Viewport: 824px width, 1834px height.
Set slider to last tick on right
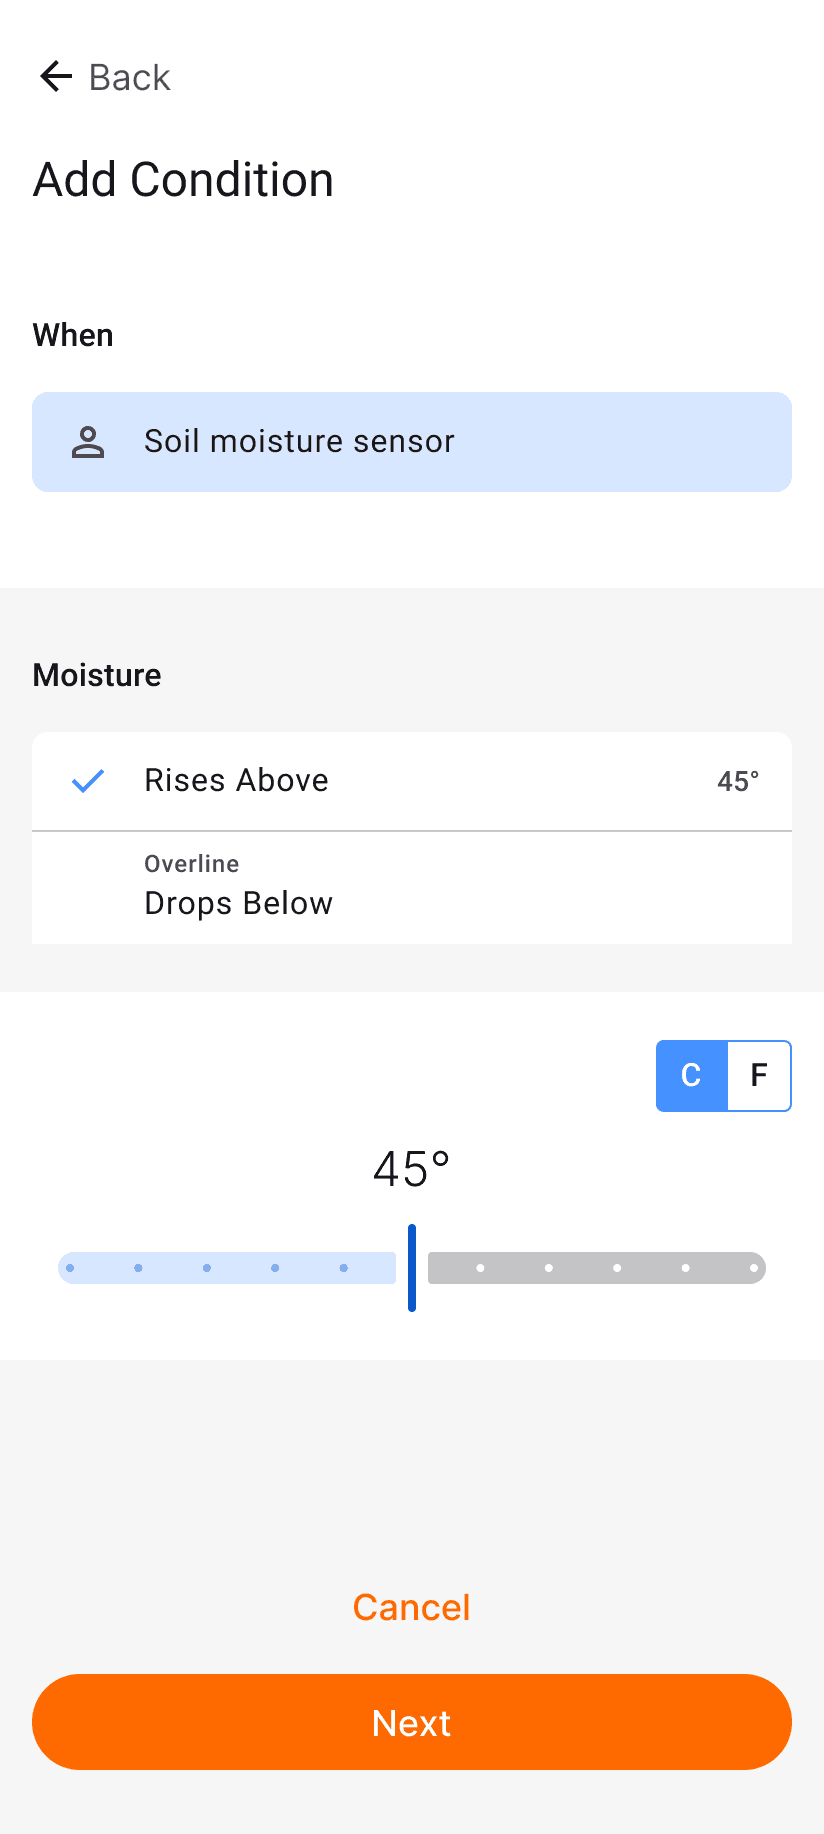tap(754, 1268)
